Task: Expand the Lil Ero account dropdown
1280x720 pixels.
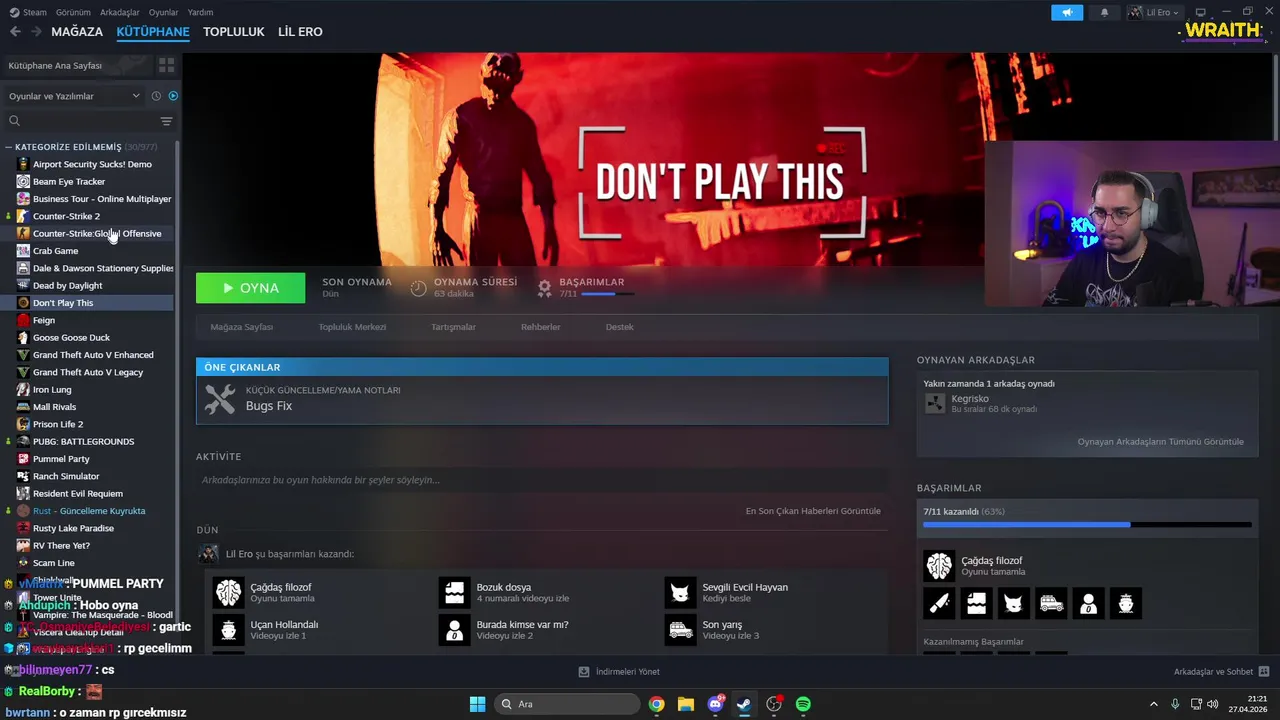Action: 1153,12
